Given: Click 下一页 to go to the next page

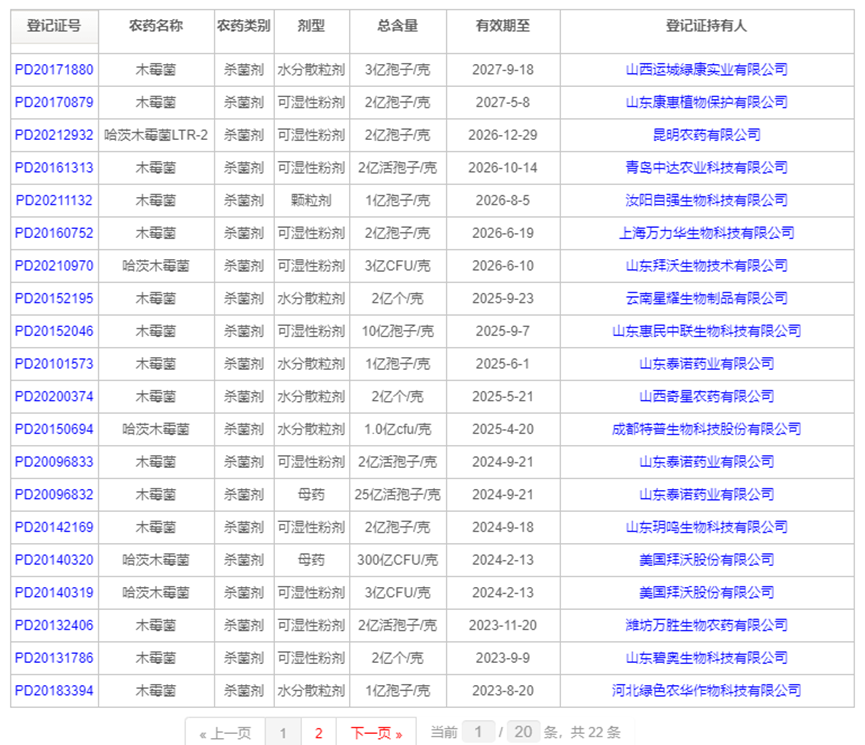Looking at the screenshot, I should coord(376,733).
